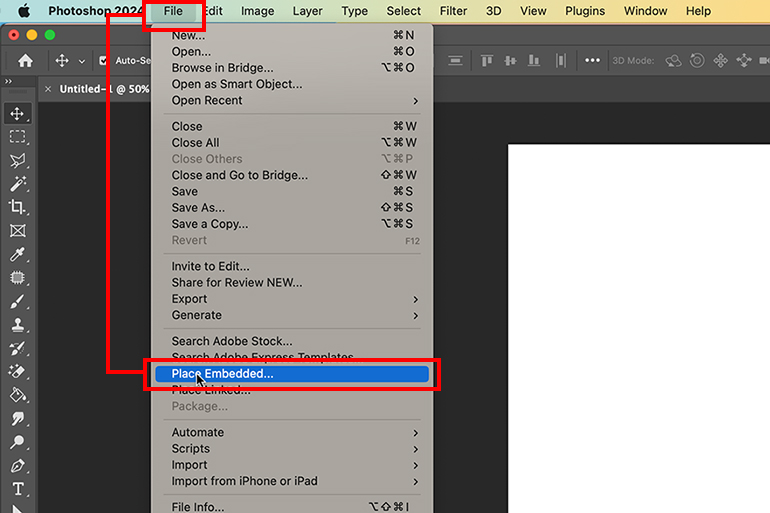The image size is (770, 513).
Task: Click the 3D orbit mode icon
Action: (x=673, y=61)
